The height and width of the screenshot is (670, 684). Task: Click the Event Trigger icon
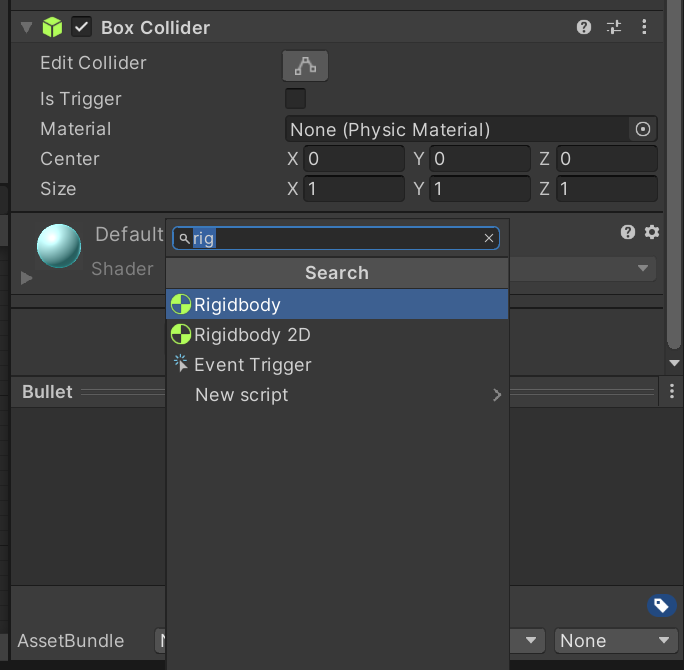181,363
